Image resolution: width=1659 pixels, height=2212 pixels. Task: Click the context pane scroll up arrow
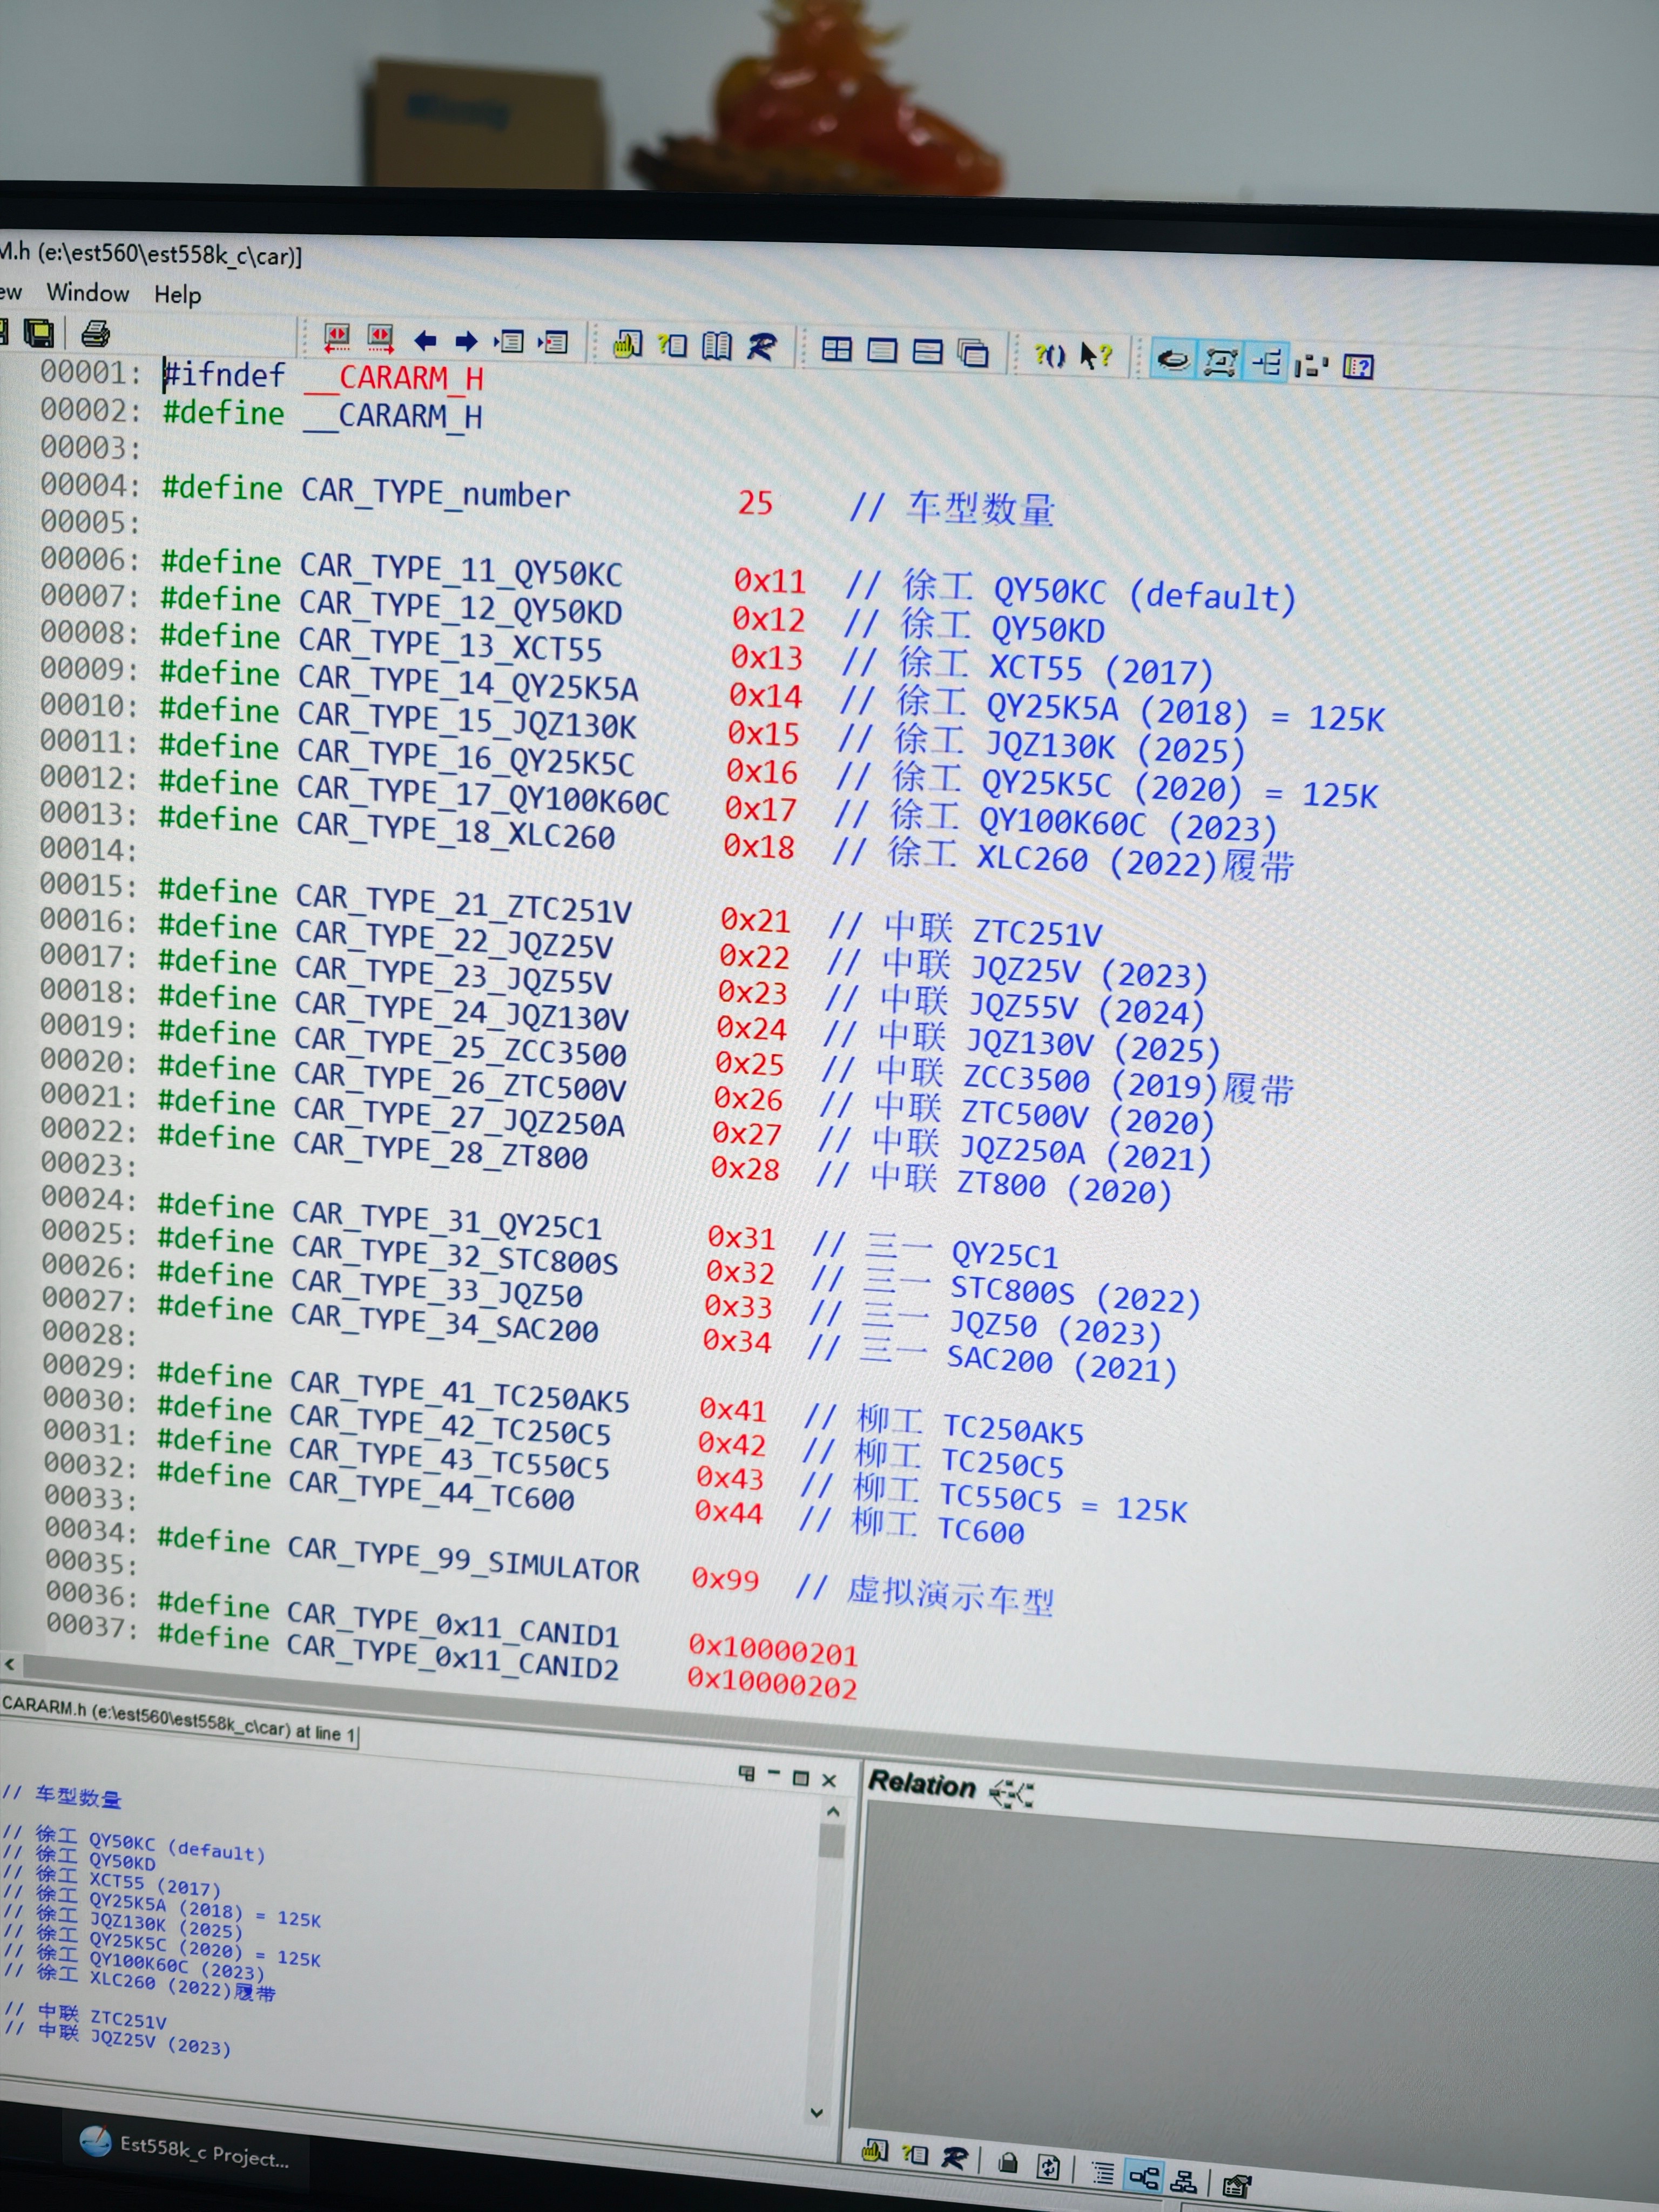pos(833,1811)
